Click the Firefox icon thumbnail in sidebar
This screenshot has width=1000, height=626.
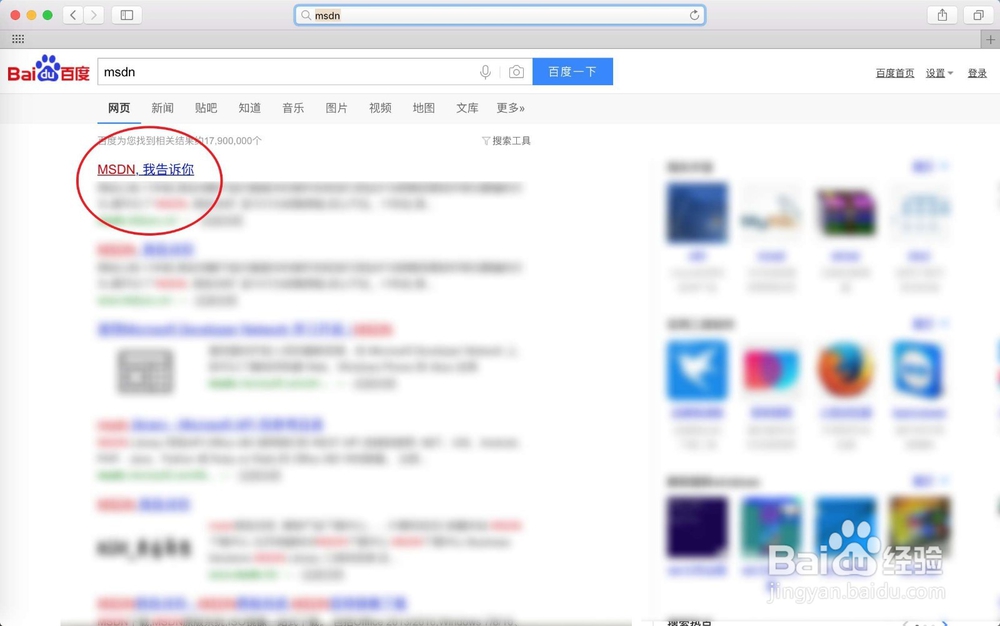[x=845, y=369]
